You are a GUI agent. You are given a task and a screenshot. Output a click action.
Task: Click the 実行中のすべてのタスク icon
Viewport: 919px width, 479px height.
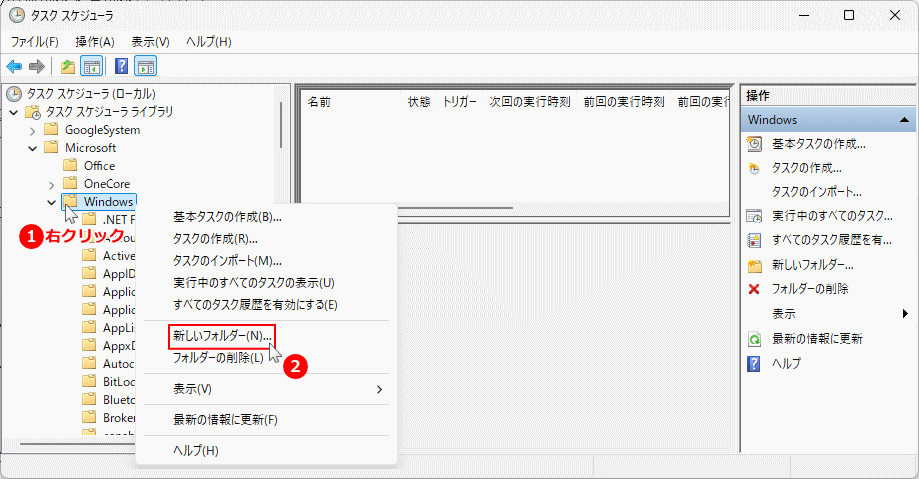coord(754,216)
